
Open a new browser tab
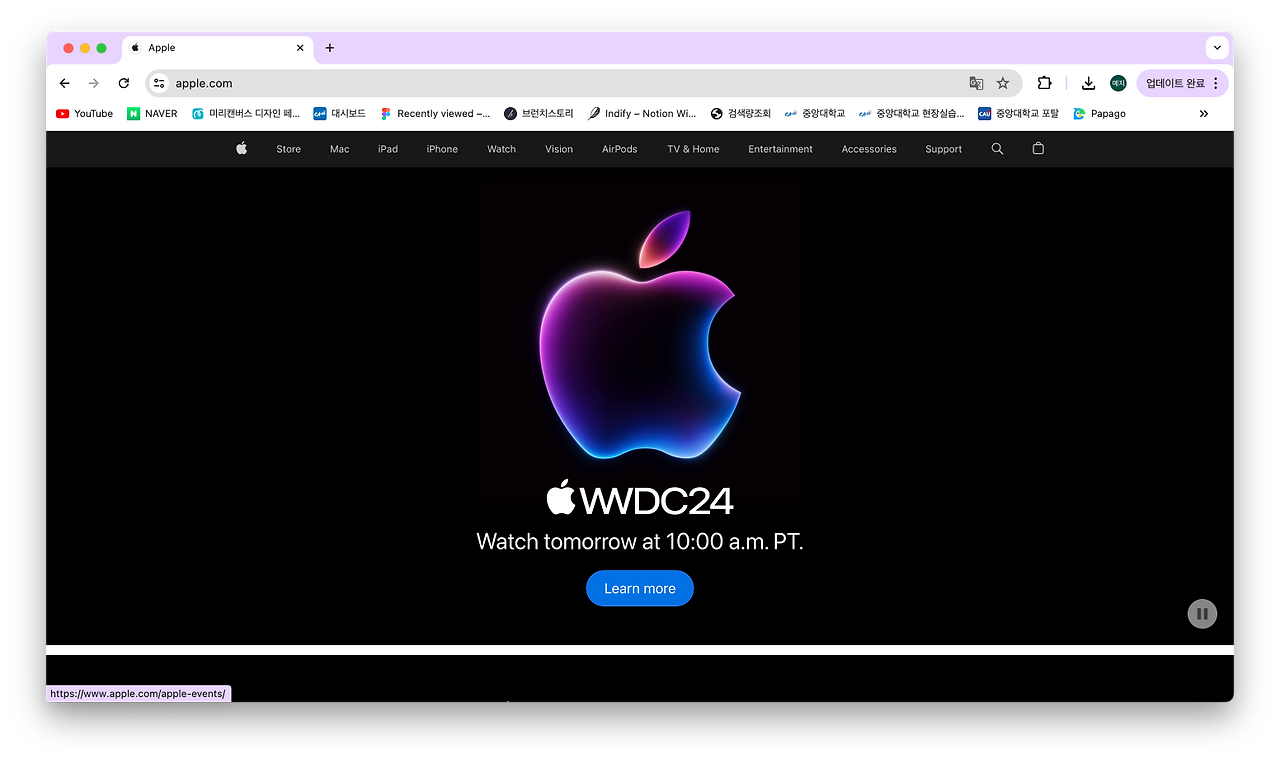tap(330, 48)
